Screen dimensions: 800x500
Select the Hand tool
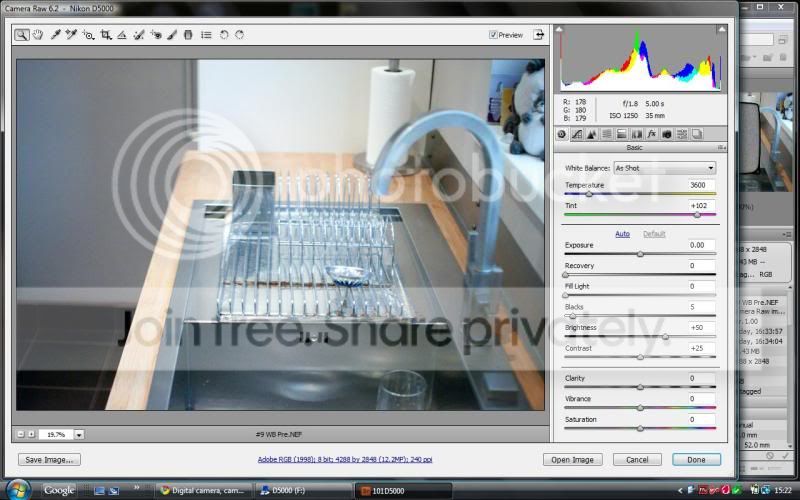[x=38, y=34]
